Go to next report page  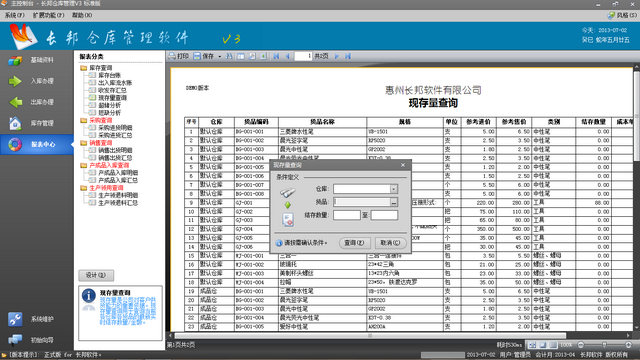click(x=337, y=56)
